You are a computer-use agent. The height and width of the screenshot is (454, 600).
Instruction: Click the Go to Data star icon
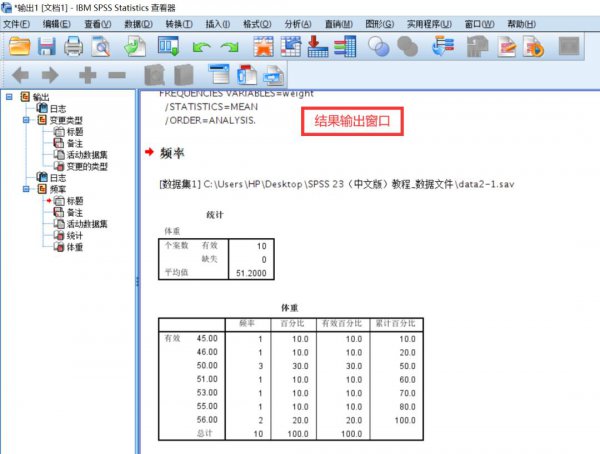point(264,46)
